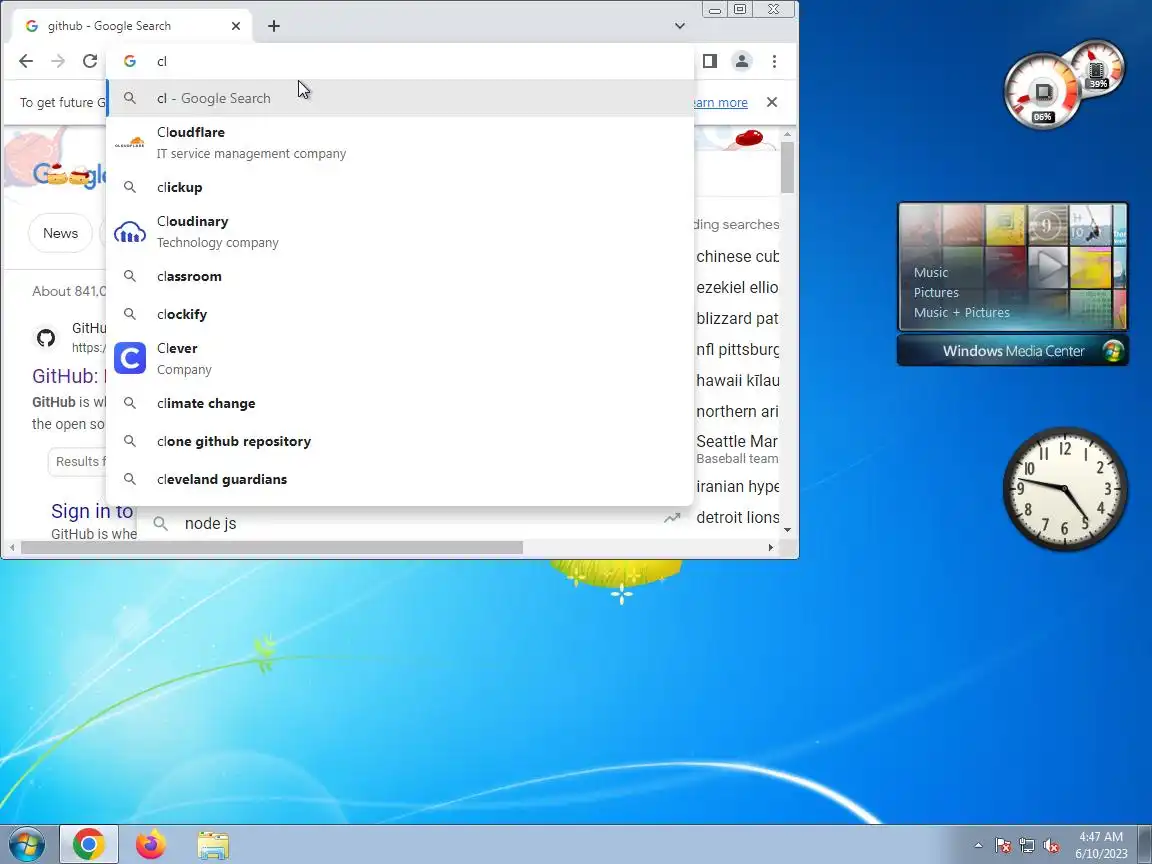Click the grayed forward arrow in Chrome
The image size is (1152, 864).
[58, 61]
